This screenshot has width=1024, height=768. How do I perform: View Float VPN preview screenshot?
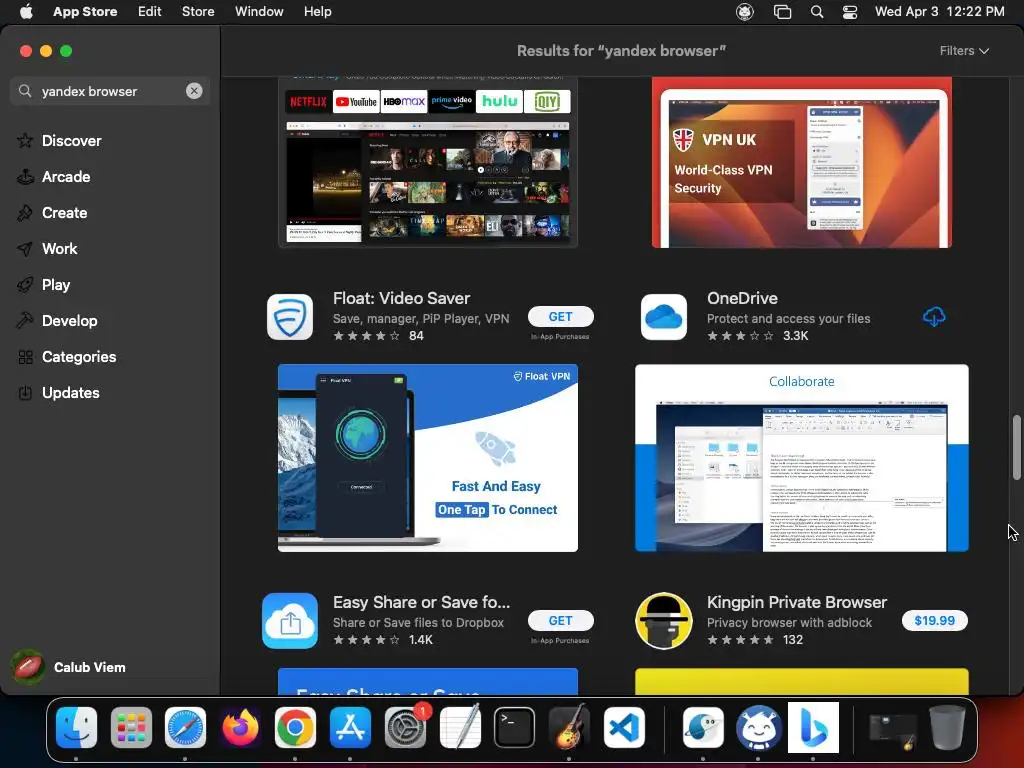click(x=428, y=458)
